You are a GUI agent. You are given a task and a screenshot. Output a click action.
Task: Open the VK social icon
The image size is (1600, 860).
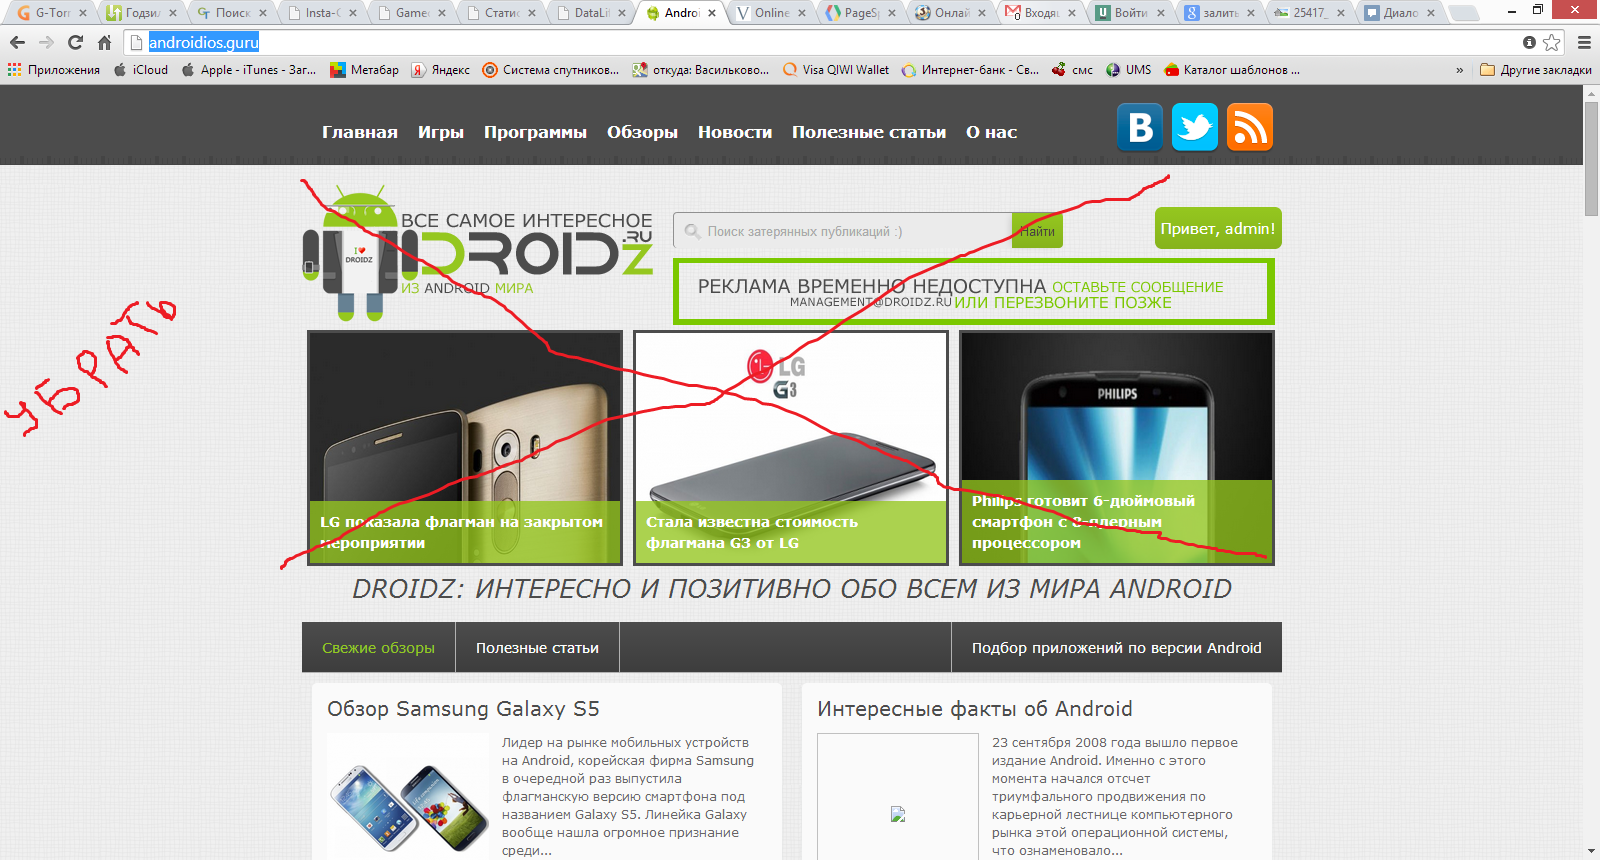point(1140,127)
